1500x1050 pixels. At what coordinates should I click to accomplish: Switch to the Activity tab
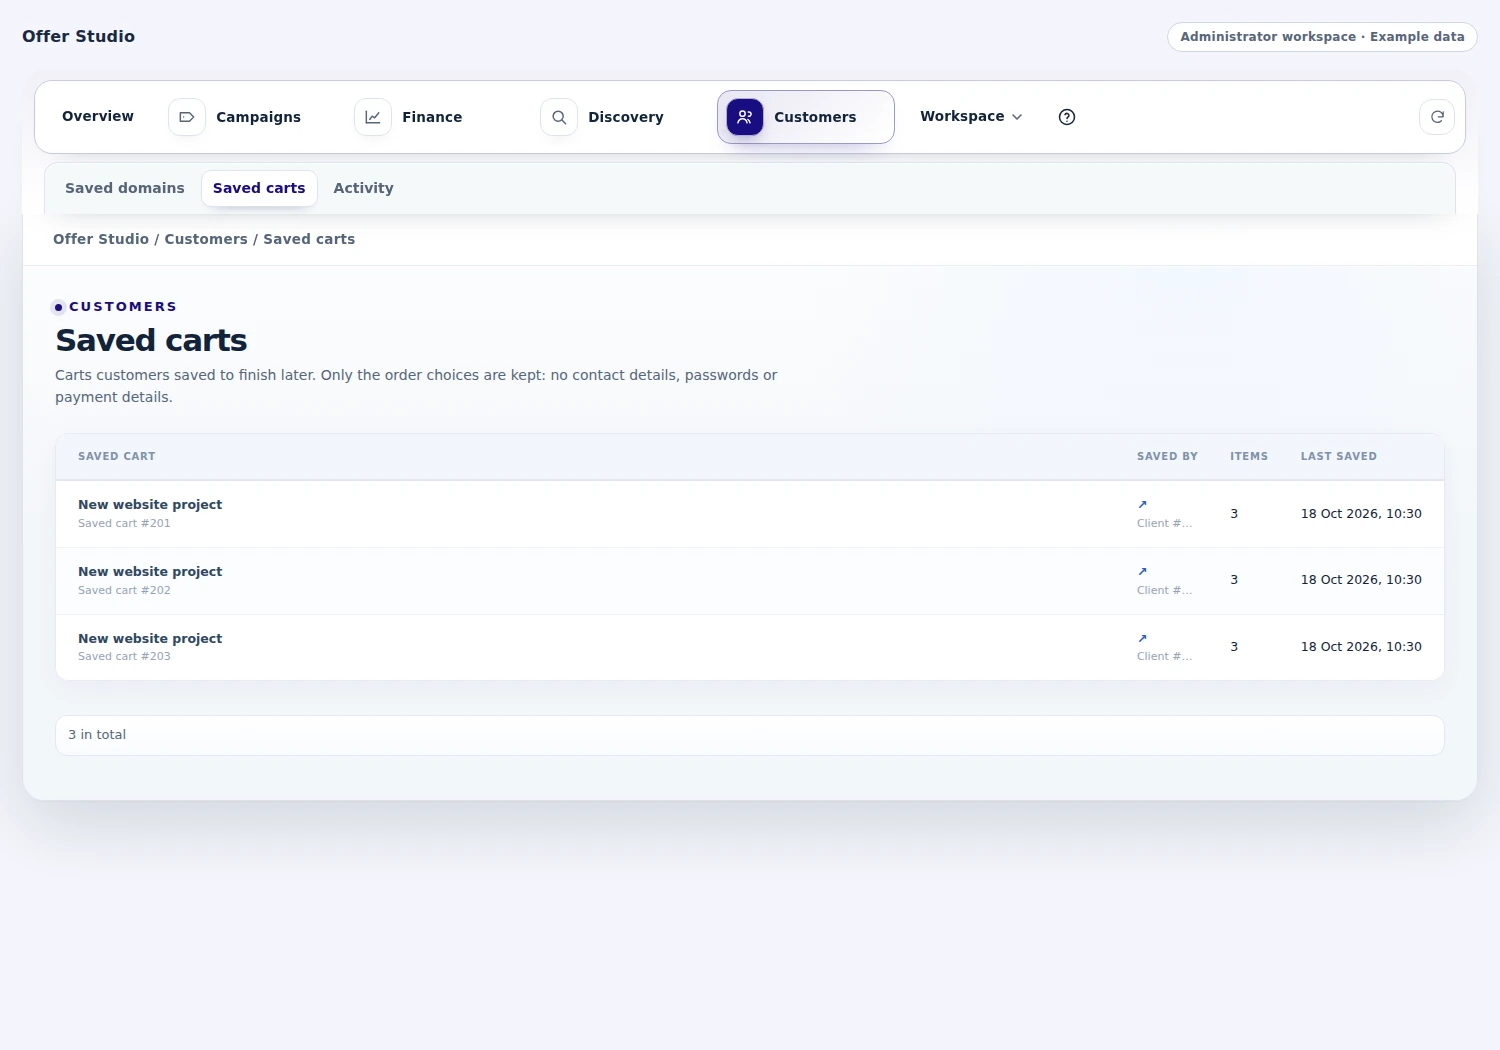(363, 188)
